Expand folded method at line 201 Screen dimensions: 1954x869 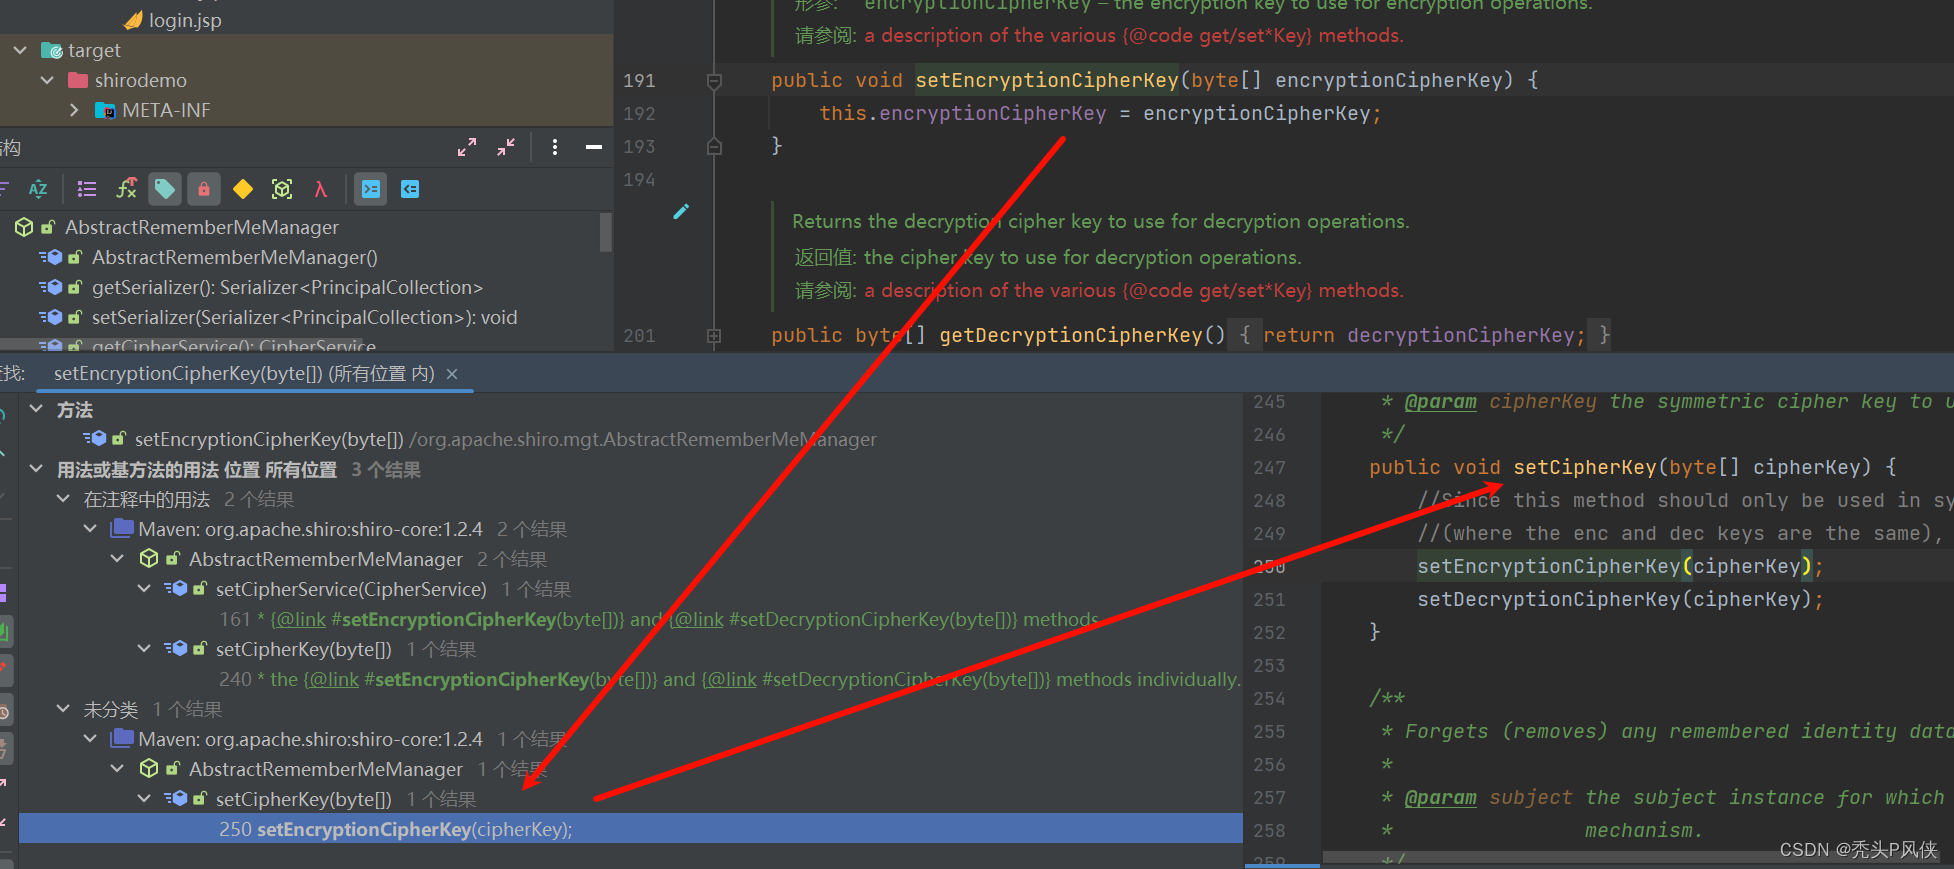click(x=714, y=336)
